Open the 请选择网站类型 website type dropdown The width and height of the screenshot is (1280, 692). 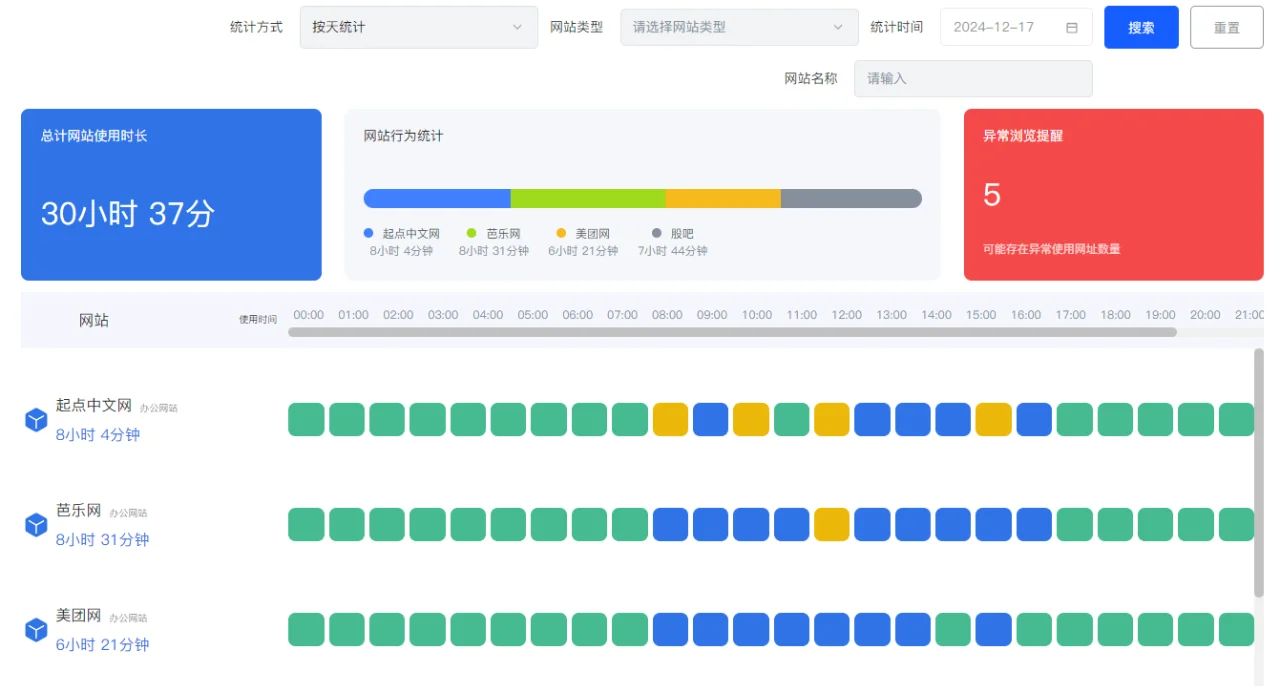(739, 27)
